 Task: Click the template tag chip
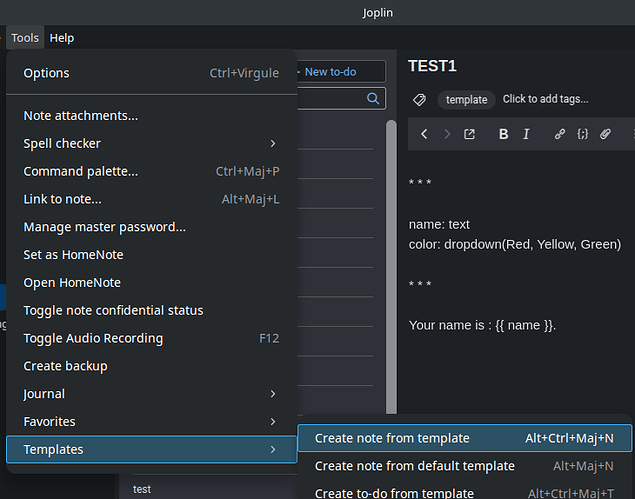click(x=466, y=100)
